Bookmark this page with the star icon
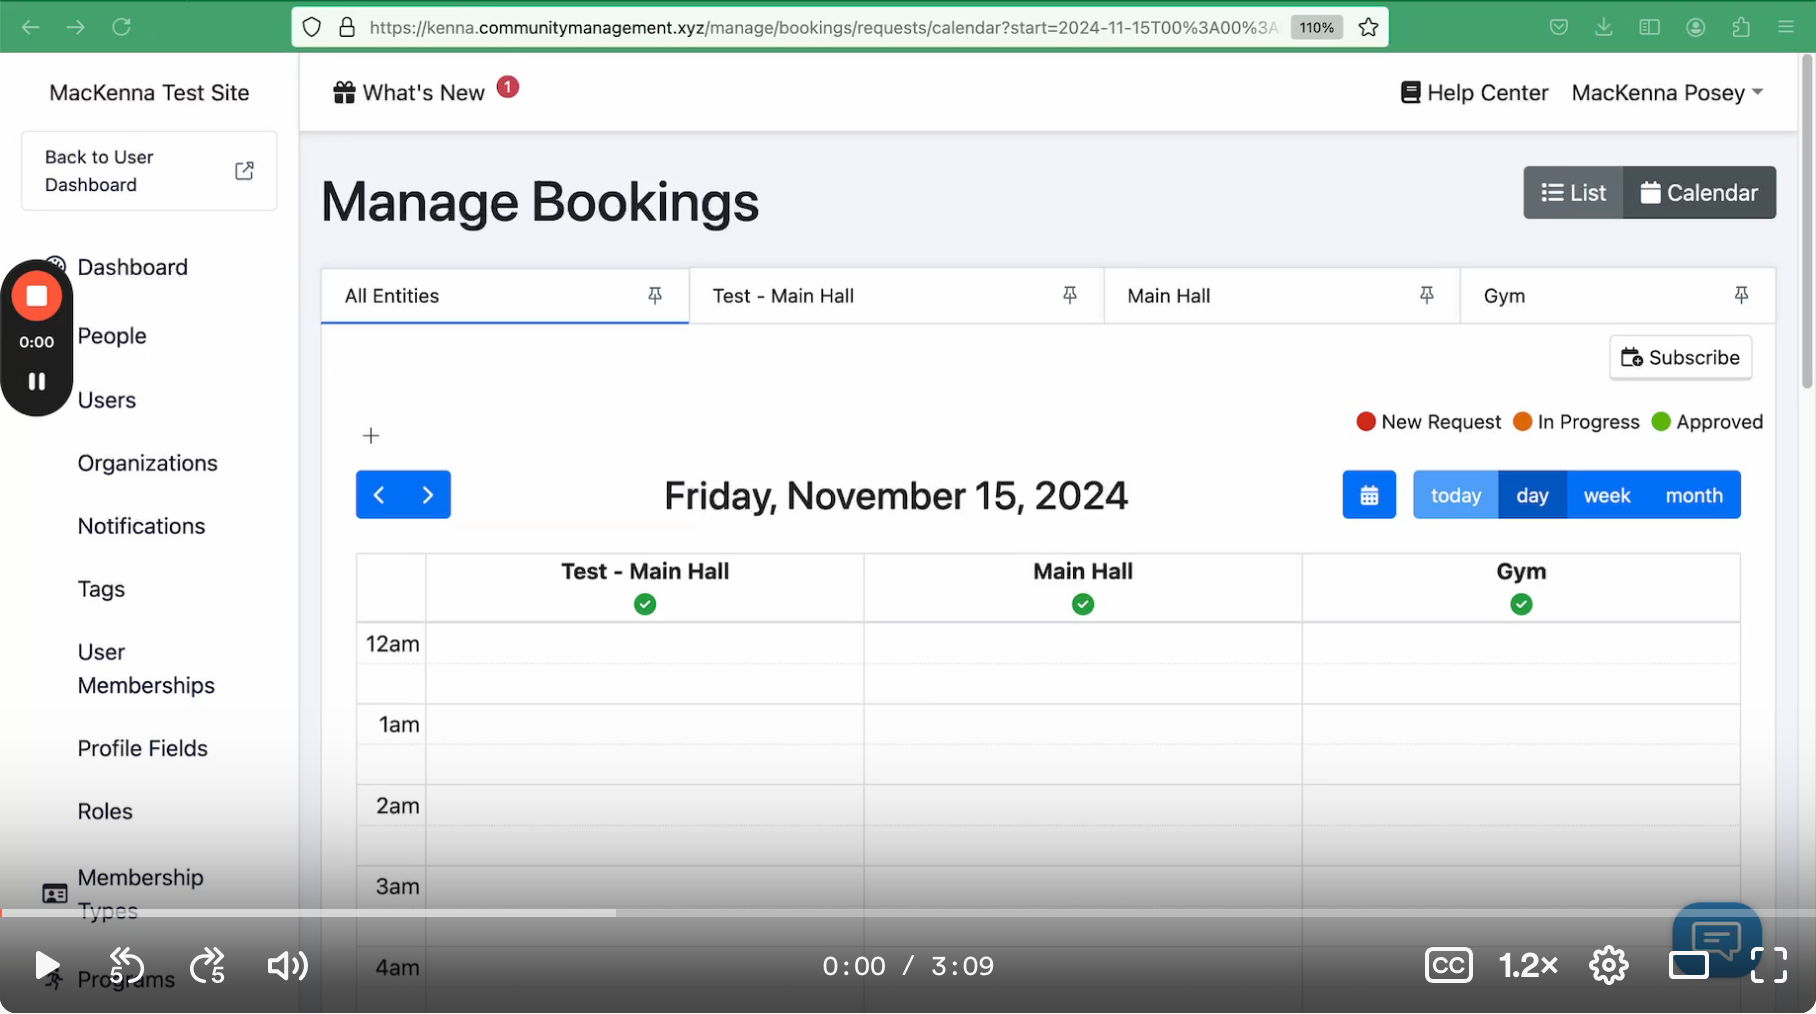Viewport: 1816px width, 1014px height. click(x=1368, y=27)
